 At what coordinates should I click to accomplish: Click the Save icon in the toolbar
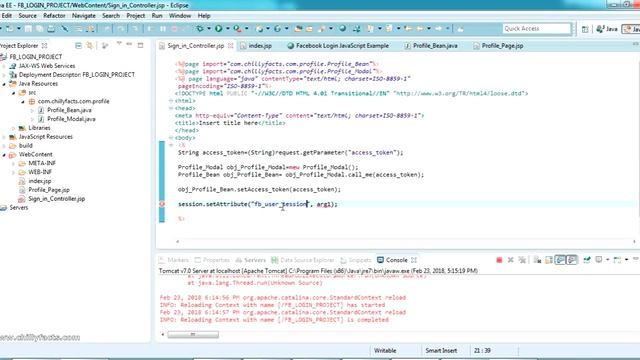tap(28, 29)
